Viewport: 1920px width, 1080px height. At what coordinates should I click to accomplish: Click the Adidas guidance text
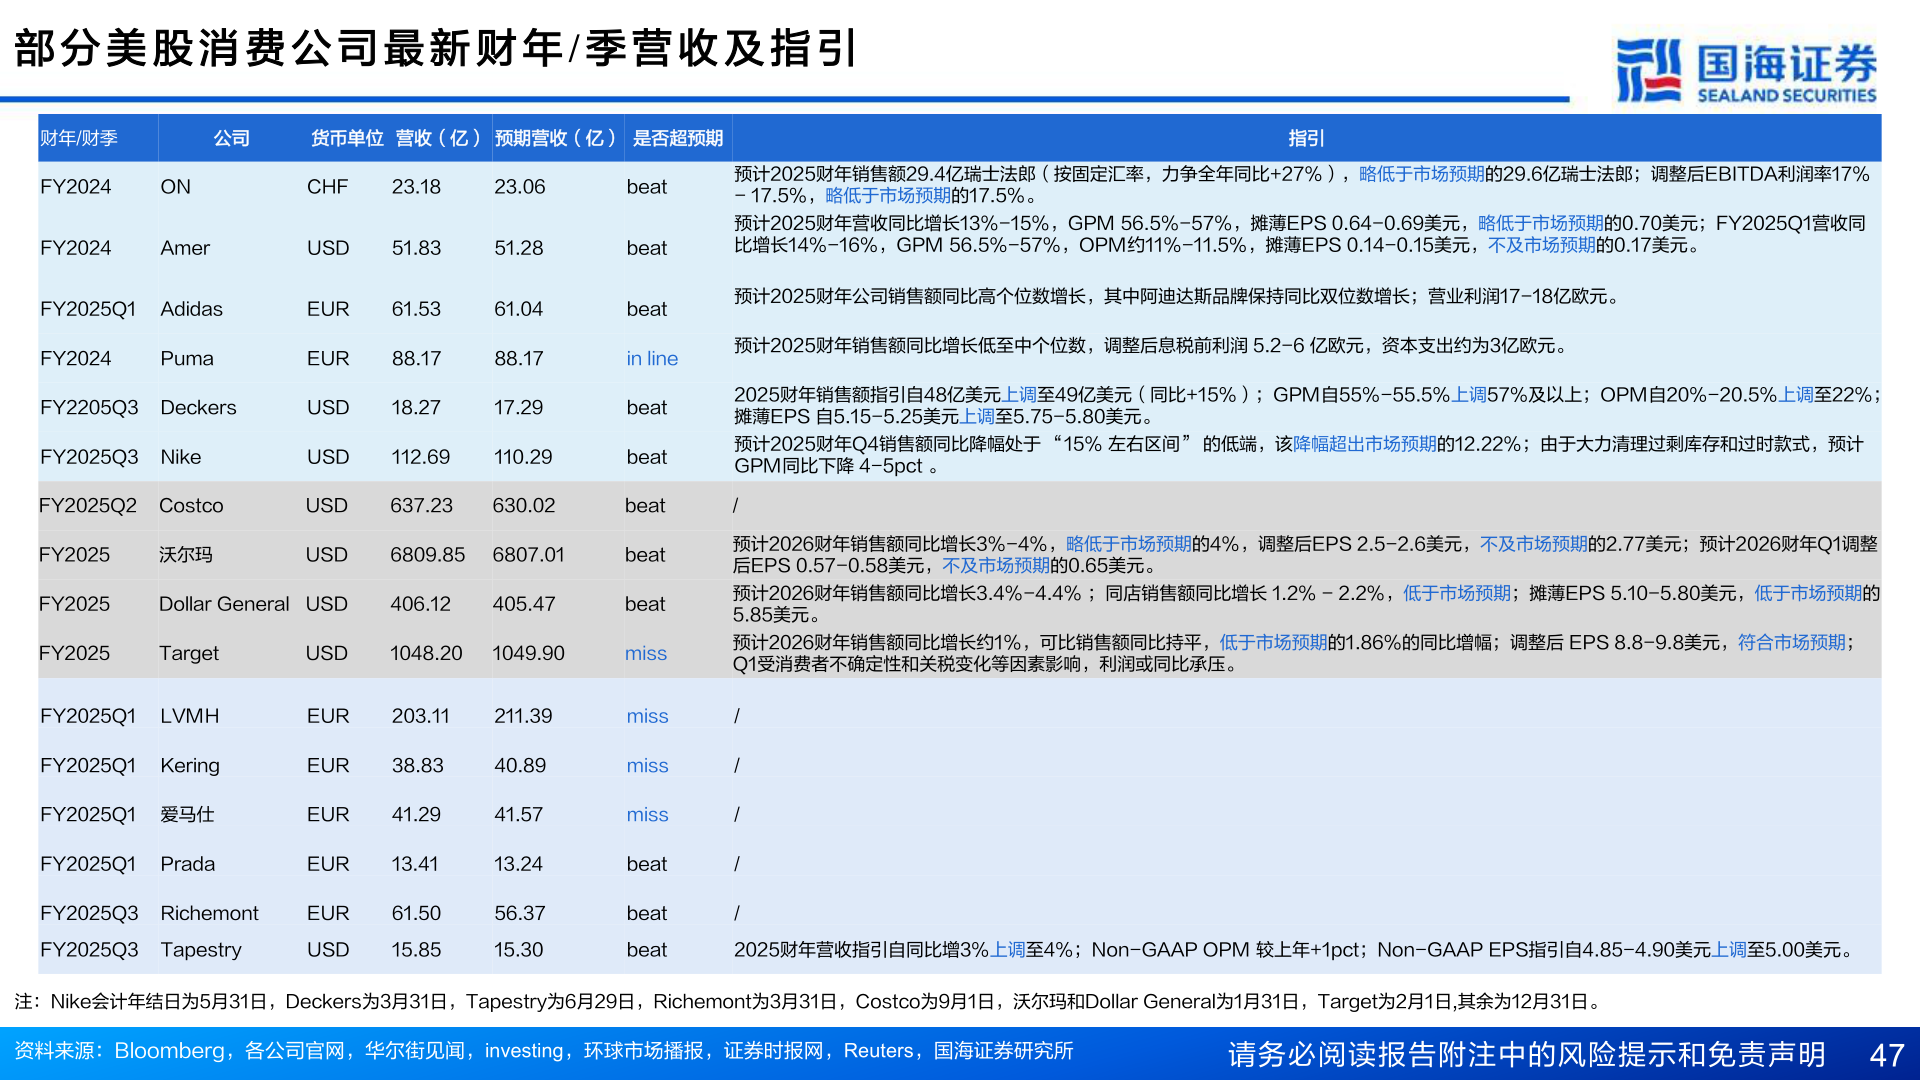pyautogui.click(x=1177, y=297)
